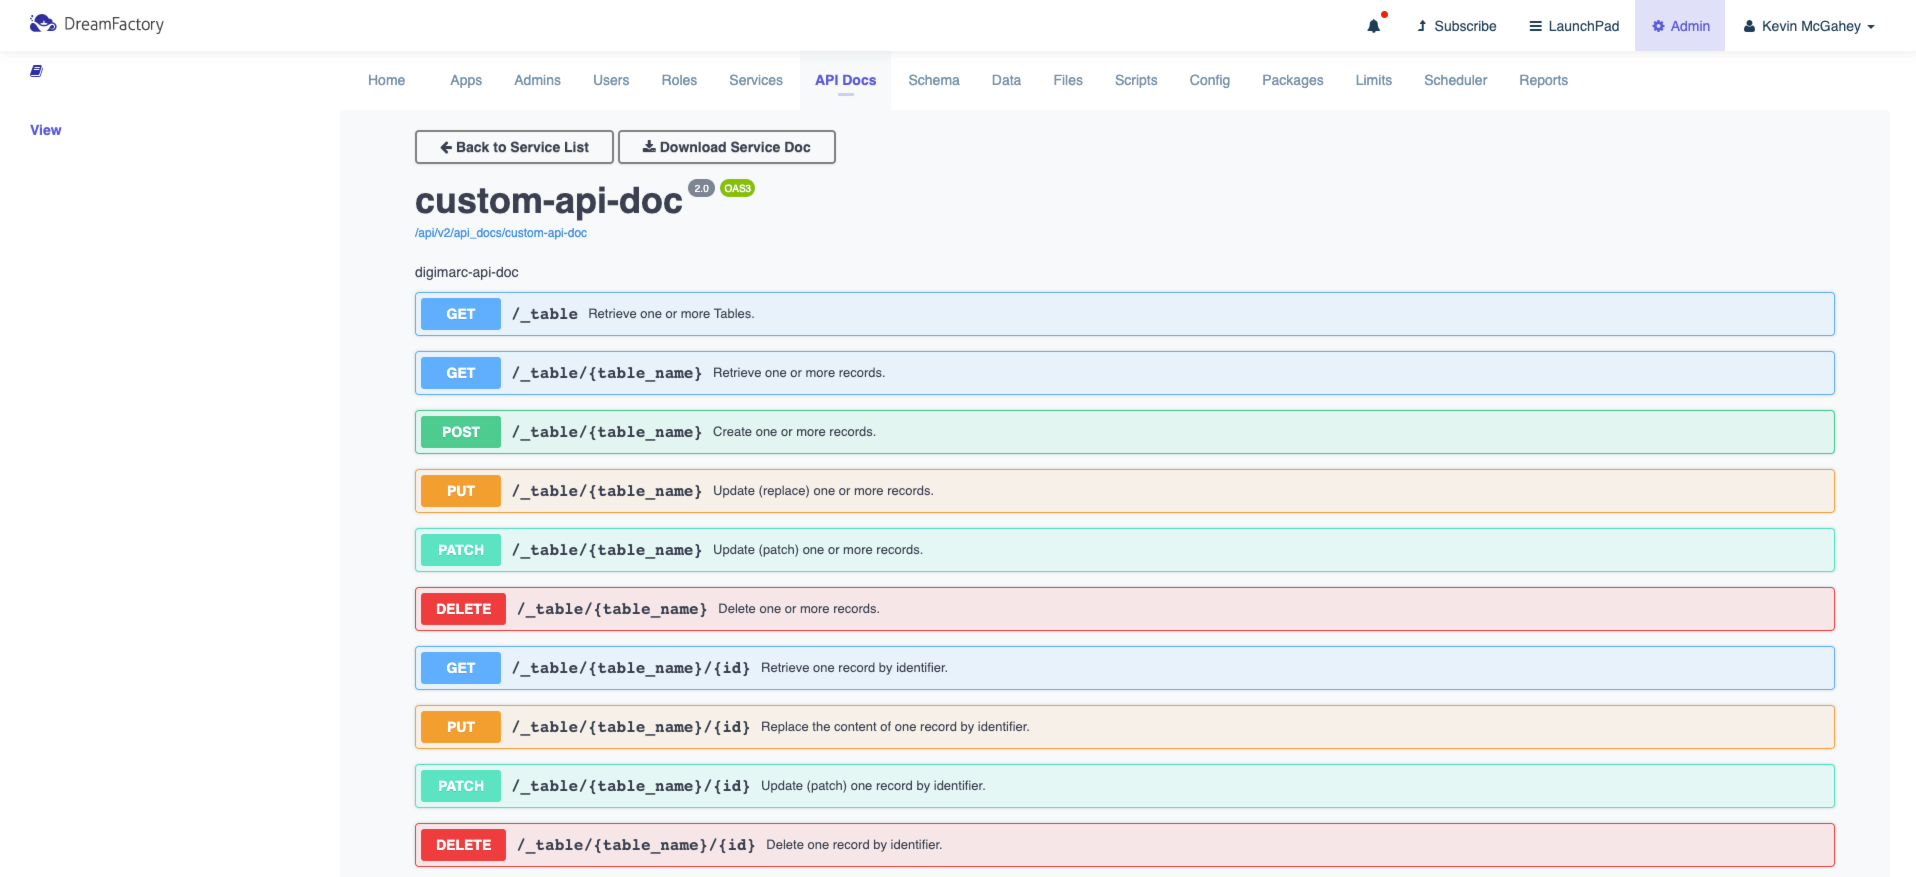This screenshot has height=877, width=1916.
Task: Expand GET Retrieve one record by identifier
Action: click(x=1124, y=668)
